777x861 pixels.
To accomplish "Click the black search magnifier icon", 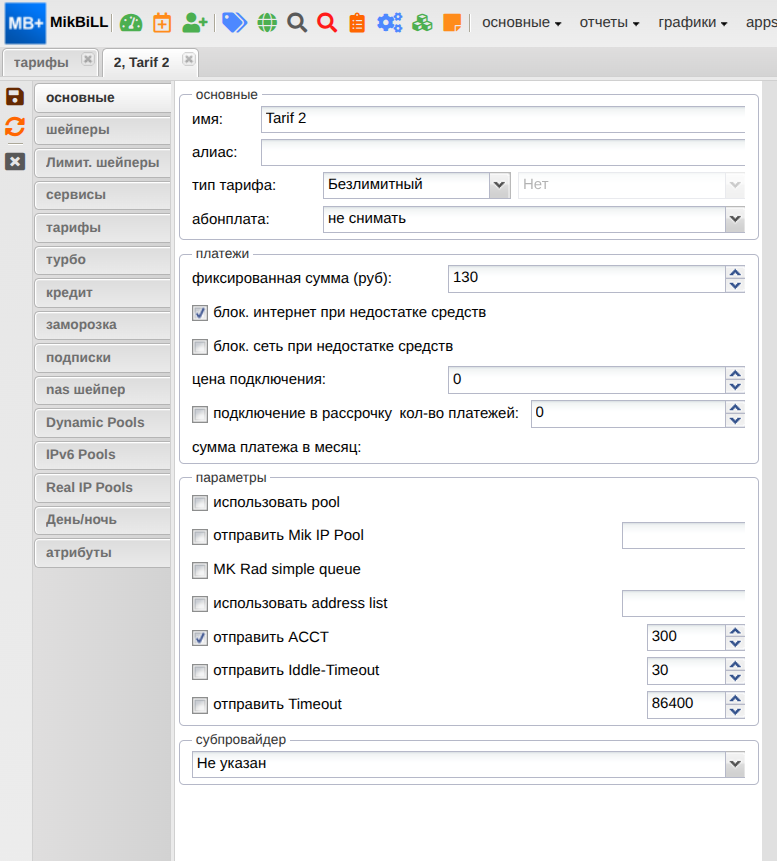I will click(x=297, y=23).
